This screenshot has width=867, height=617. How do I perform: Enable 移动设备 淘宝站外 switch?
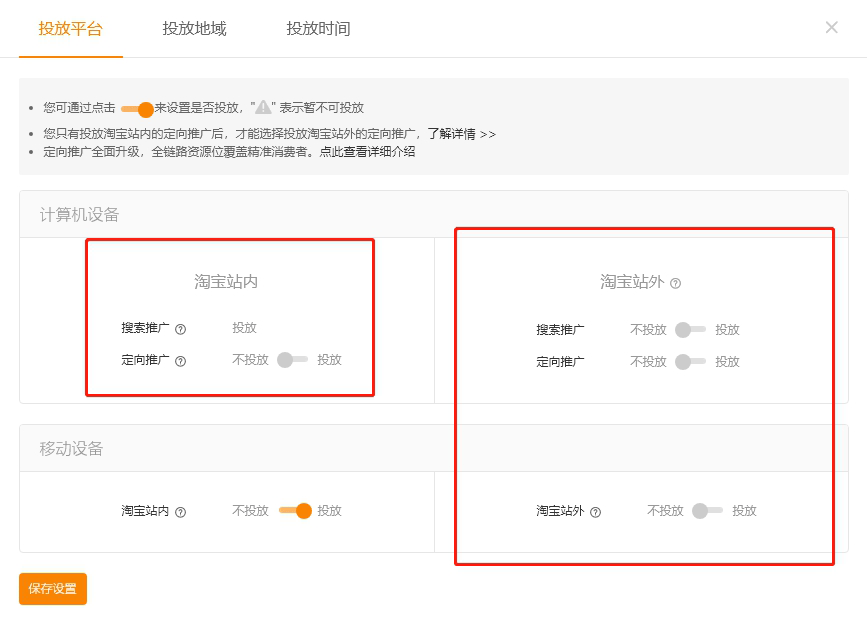[x=707, y=511]
